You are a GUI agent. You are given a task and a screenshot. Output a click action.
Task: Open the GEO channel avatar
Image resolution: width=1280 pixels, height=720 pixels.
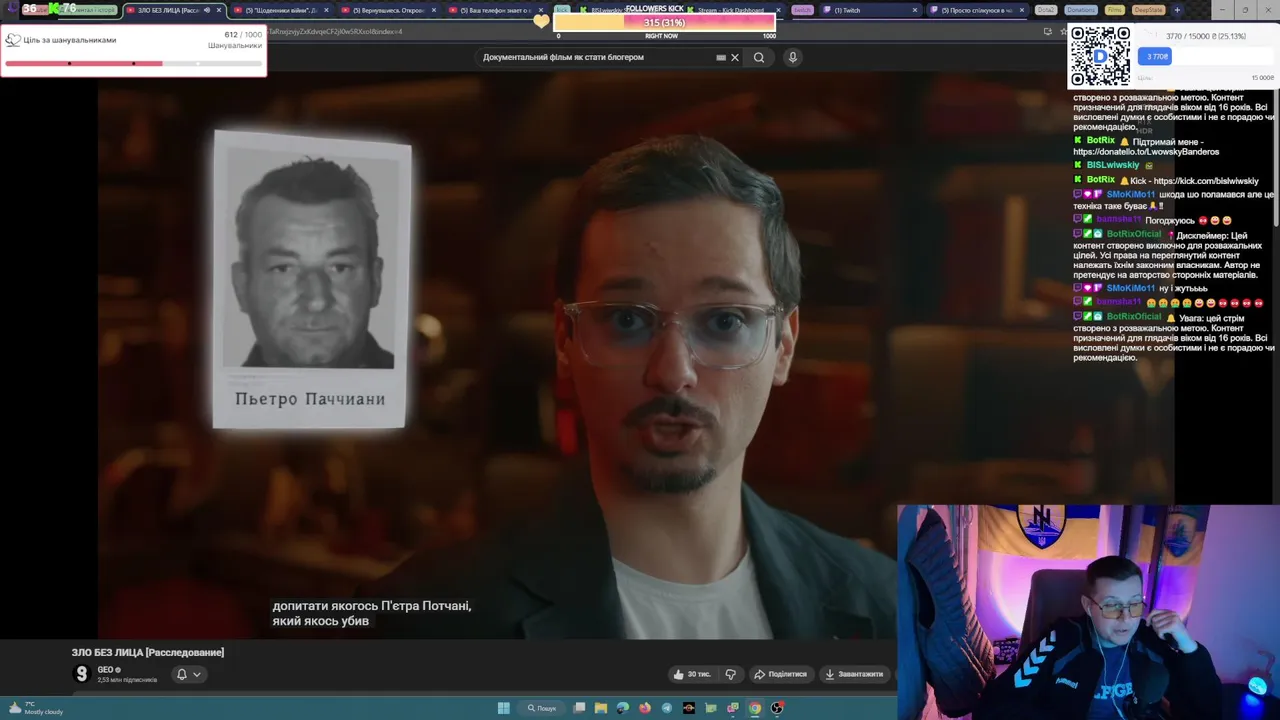(x=82, y=674)
